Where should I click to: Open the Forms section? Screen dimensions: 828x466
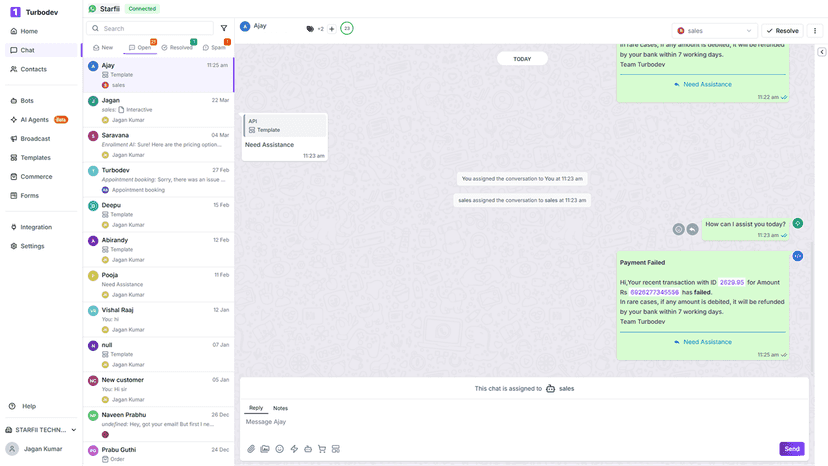[x=24, y=195]
